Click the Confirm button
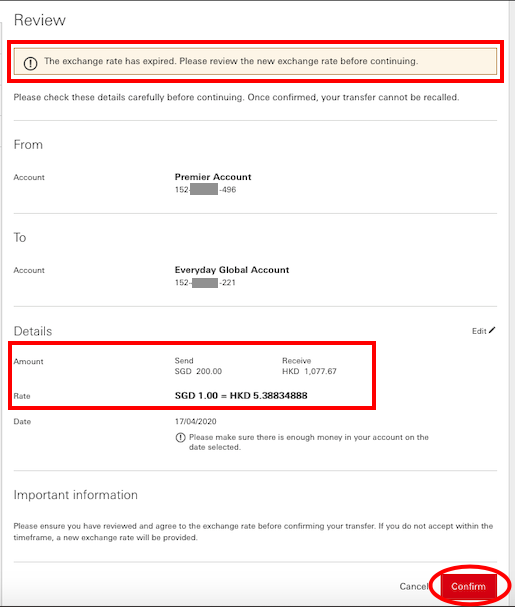 [468, 586]
